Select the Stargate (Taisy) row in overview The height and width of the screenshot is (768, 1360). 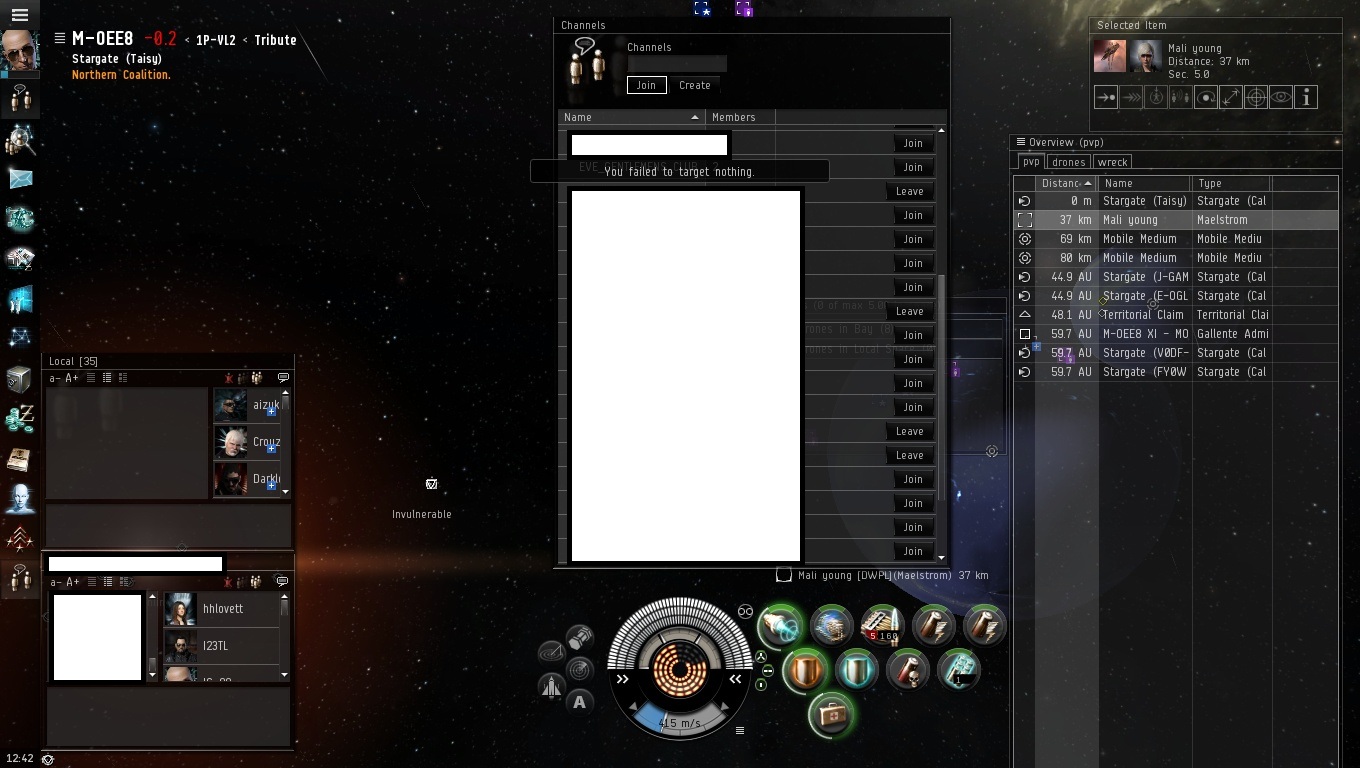coord(1176,201)
